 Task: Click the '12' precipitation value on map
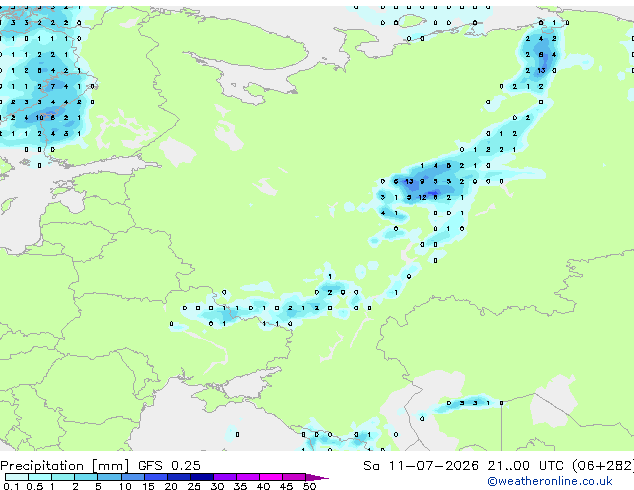[x=422, y=197]
